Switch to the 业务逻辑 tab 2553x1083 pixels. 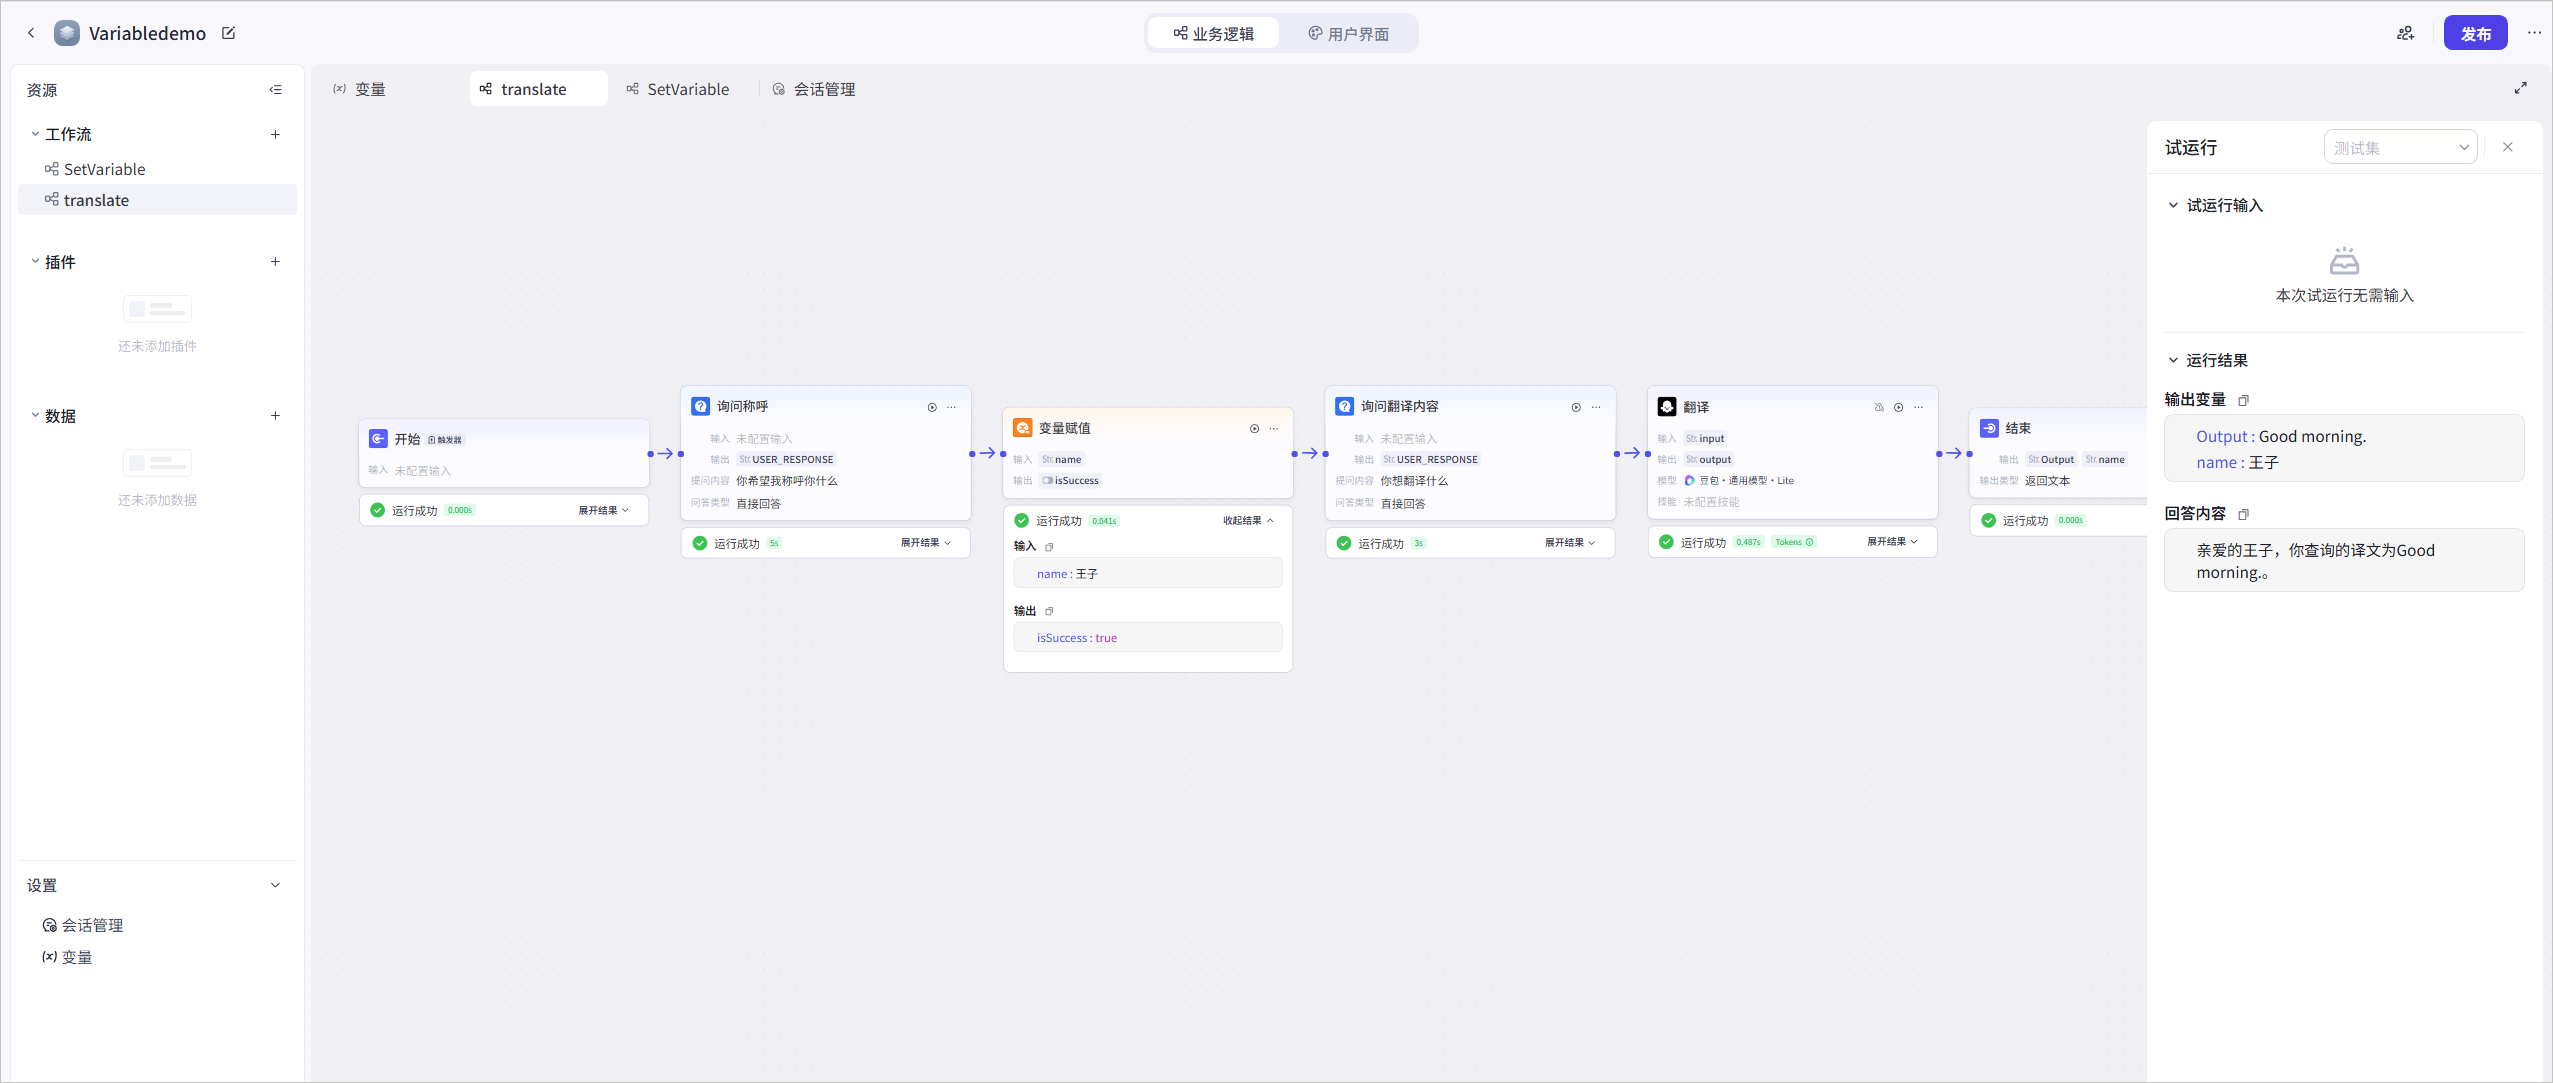point(1213,33)
